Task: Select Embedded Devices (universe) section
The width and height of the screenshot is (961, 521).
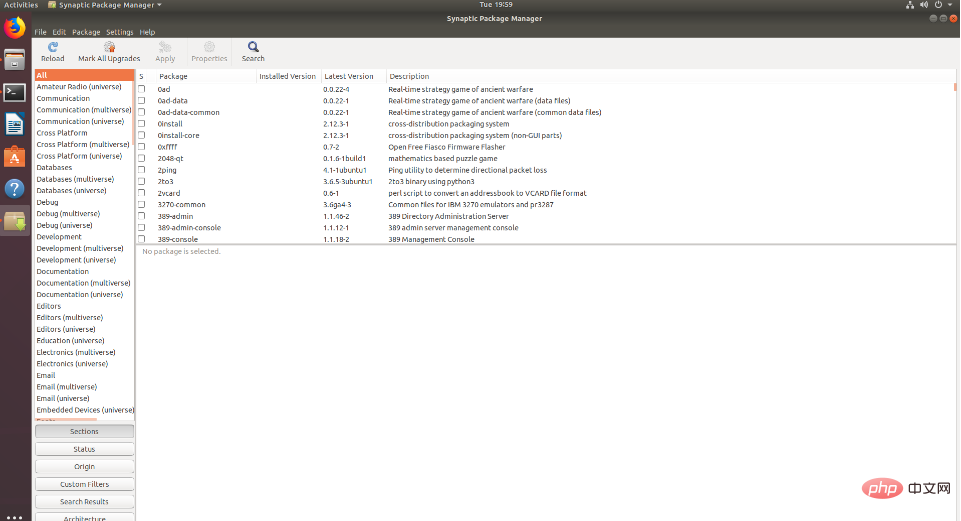Action: [x=84, y=410]
